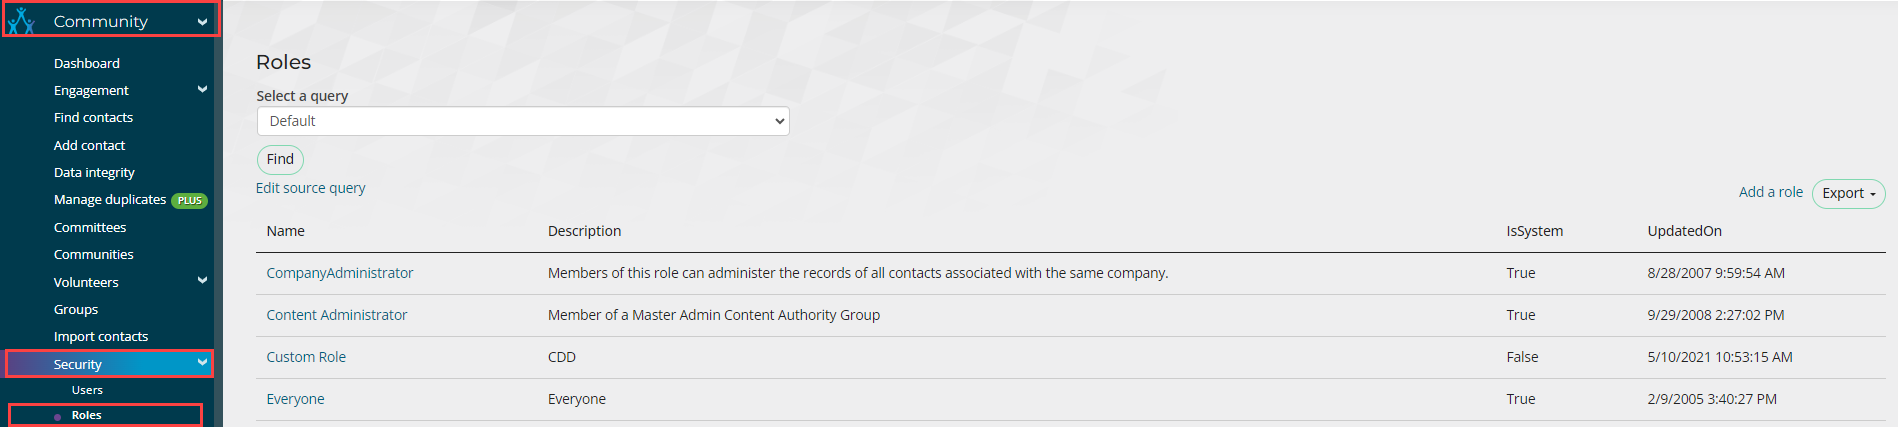Click the Find button
The image size is (1898, 427).
pos(280,159)
